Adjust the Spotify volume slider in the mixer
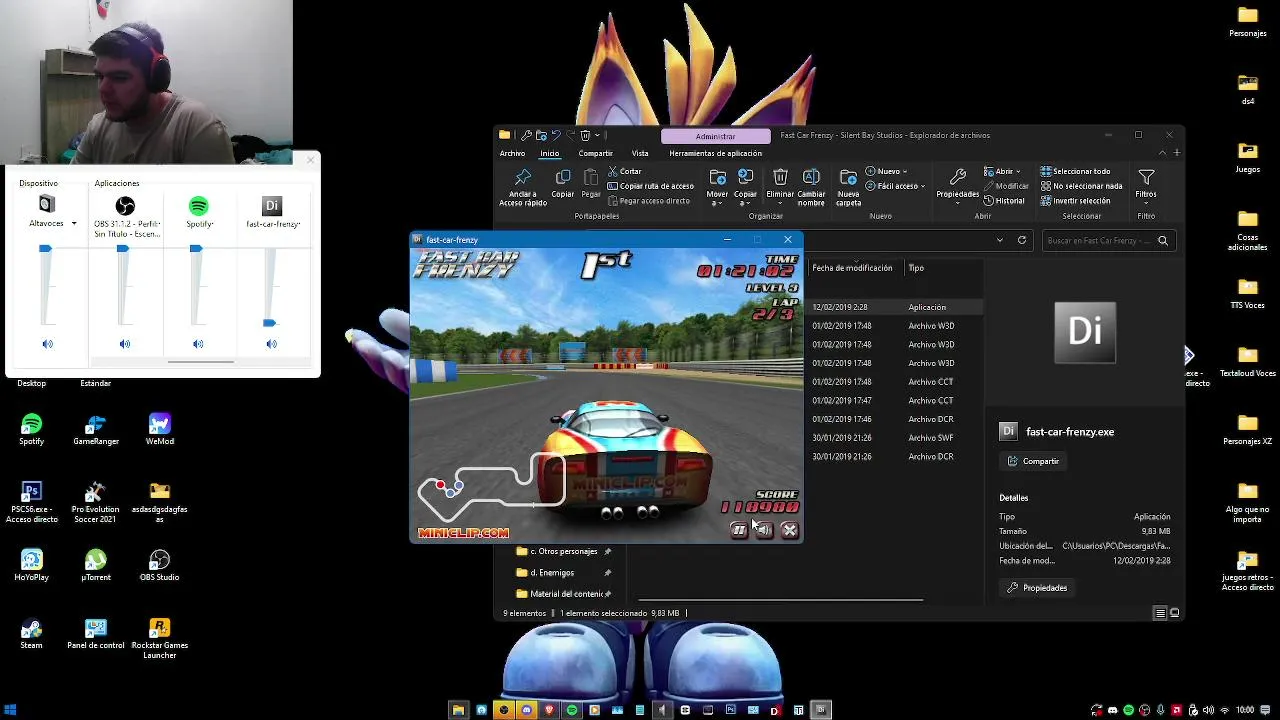Screen dimensions: 1280x720 coord(196,249)
